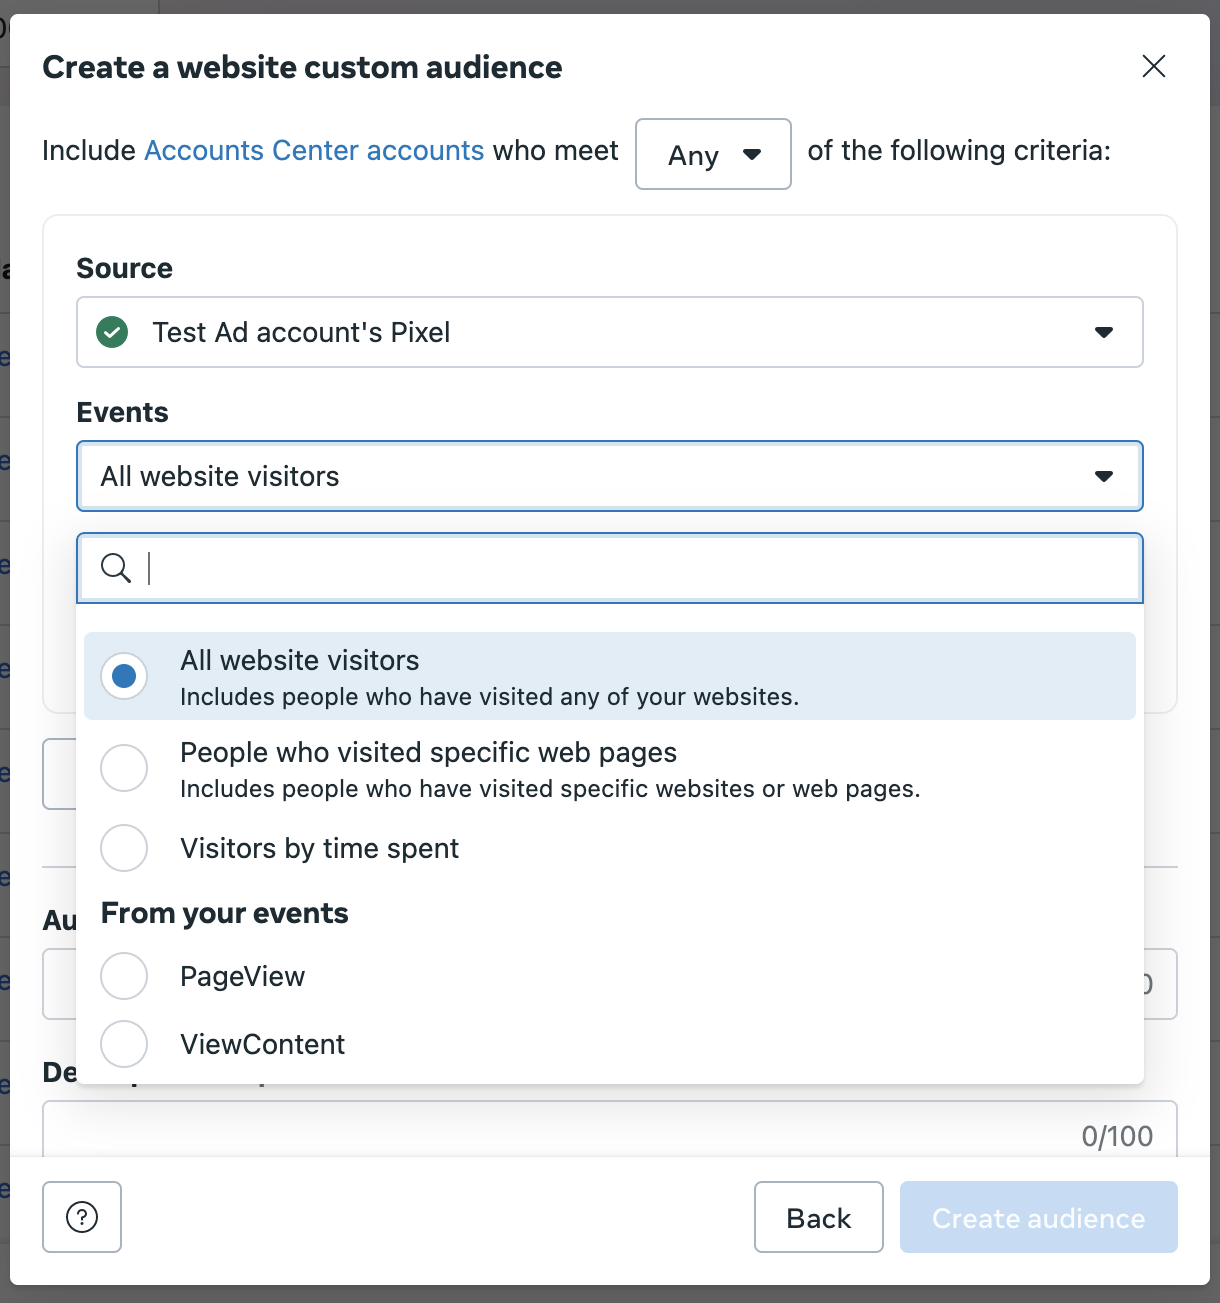The width and height of the screenshot is (1220, 1303).
Task: Pick the ViewContent event radio button
Action: pos(124,1044)
